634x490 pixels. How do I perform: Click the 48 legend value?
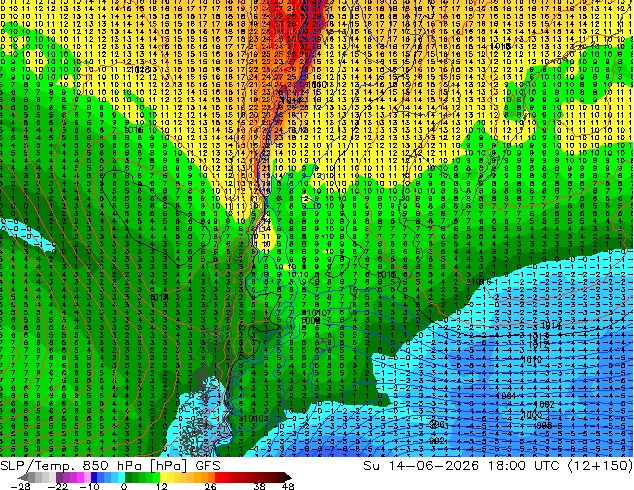coord(288,486)
